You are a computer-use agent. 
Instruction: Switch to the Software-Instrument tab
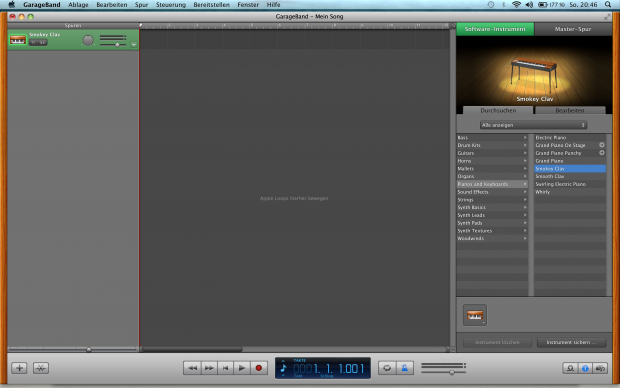pos(495,29)
